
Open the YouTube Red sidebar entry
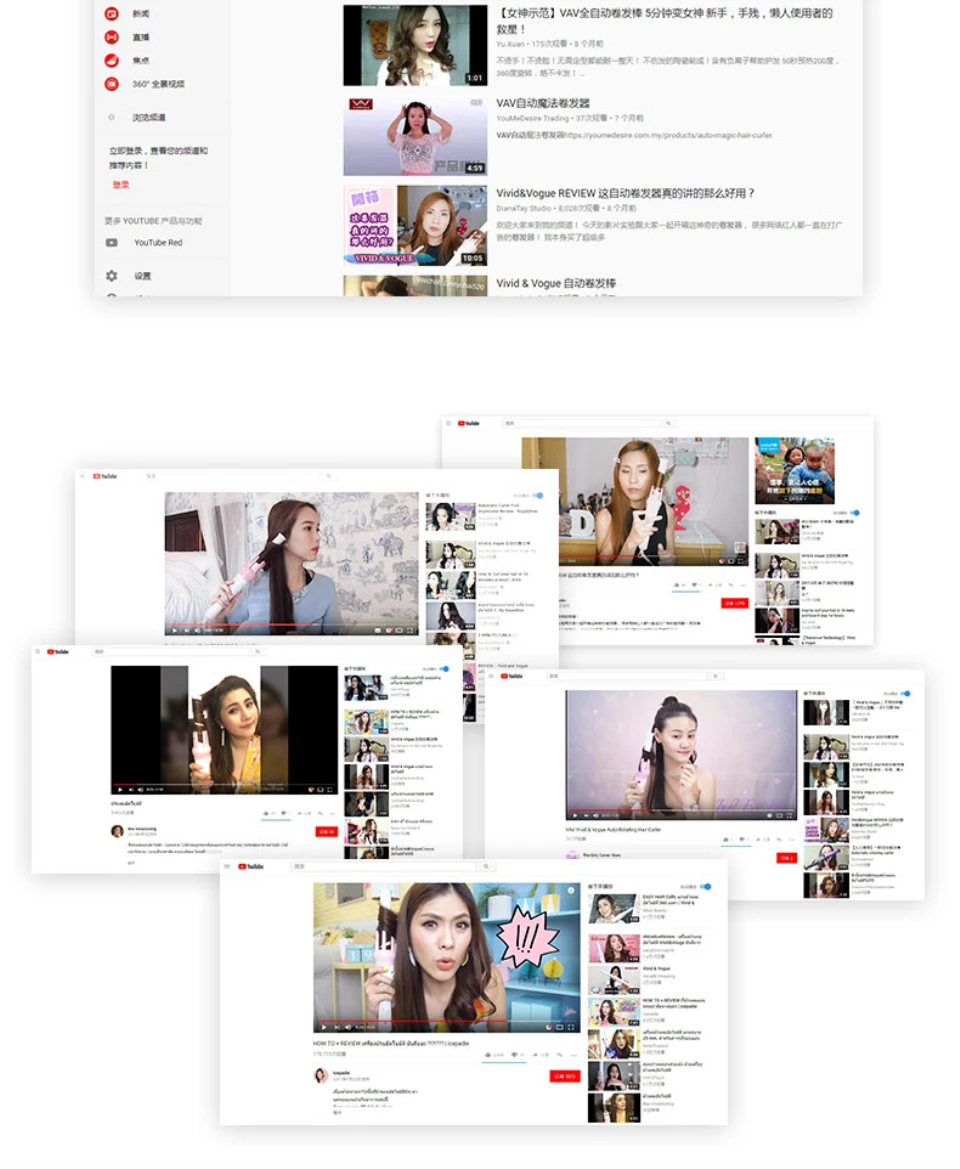[158, 242]
